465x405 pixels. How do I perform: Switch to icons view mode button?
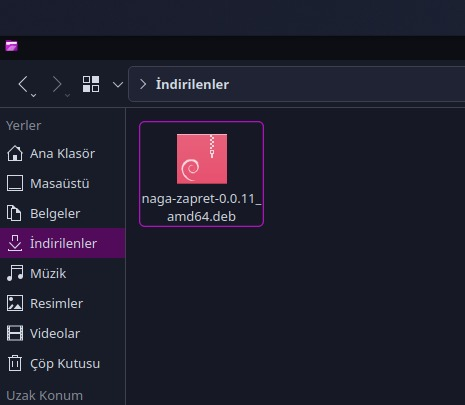pyautogui.click(x=91, y=84)
